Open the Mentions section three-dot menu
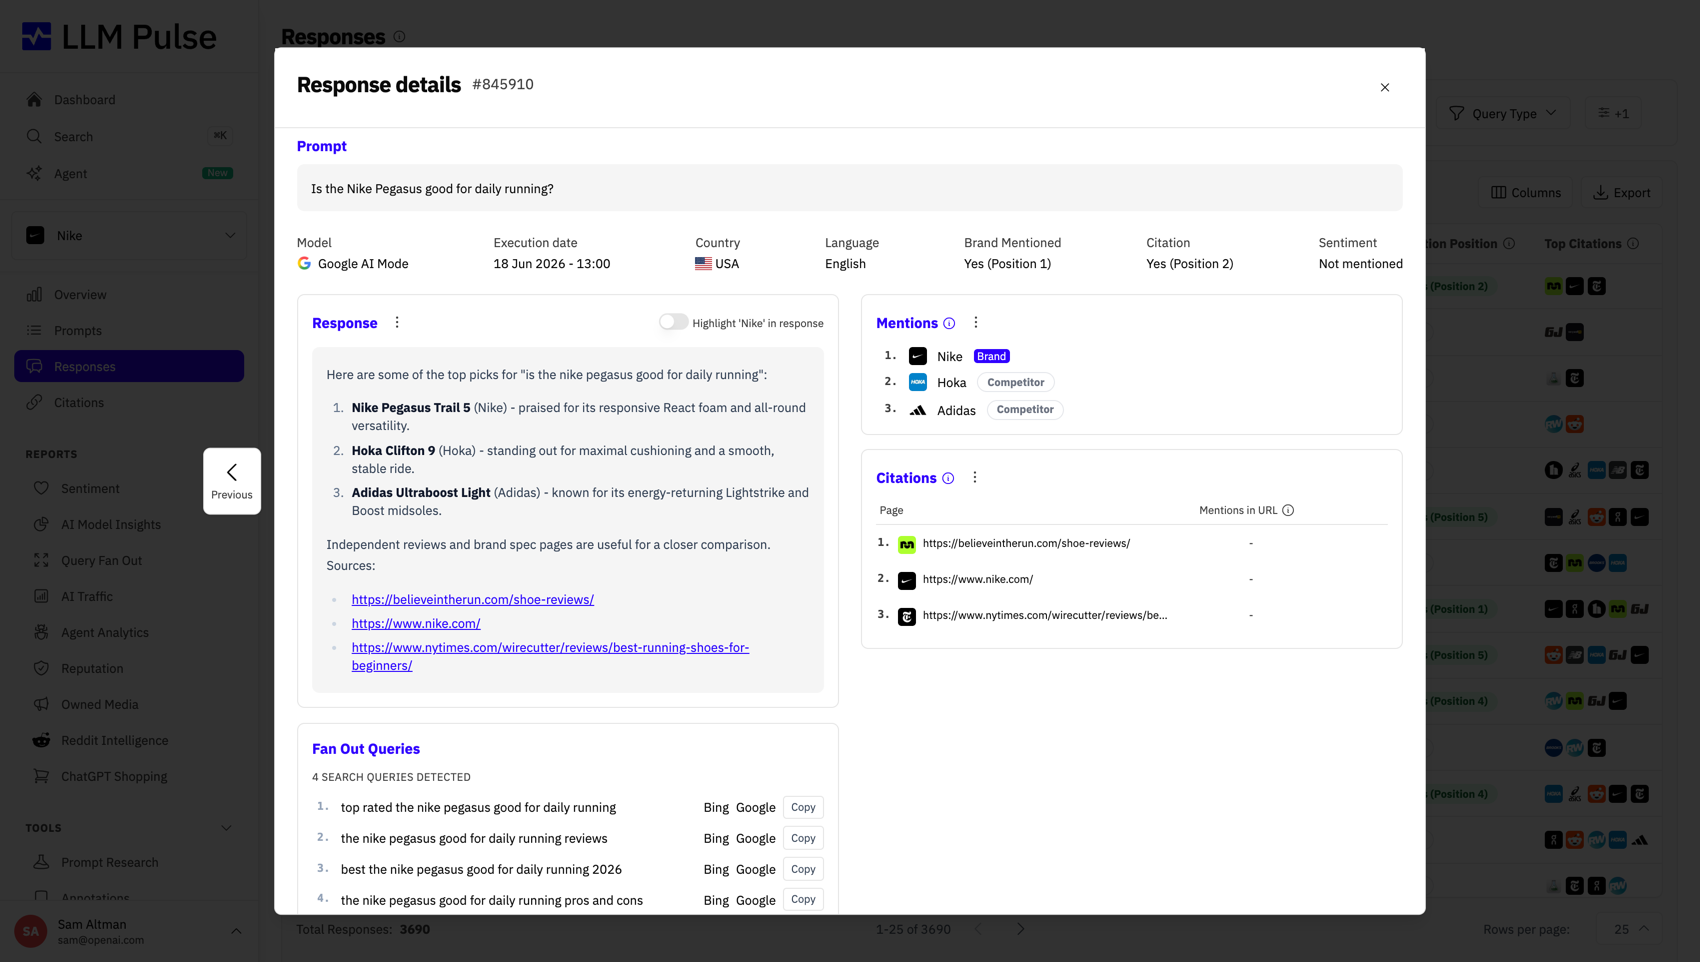The width and height of the screenshot is (1700, 962). (976, 323)
